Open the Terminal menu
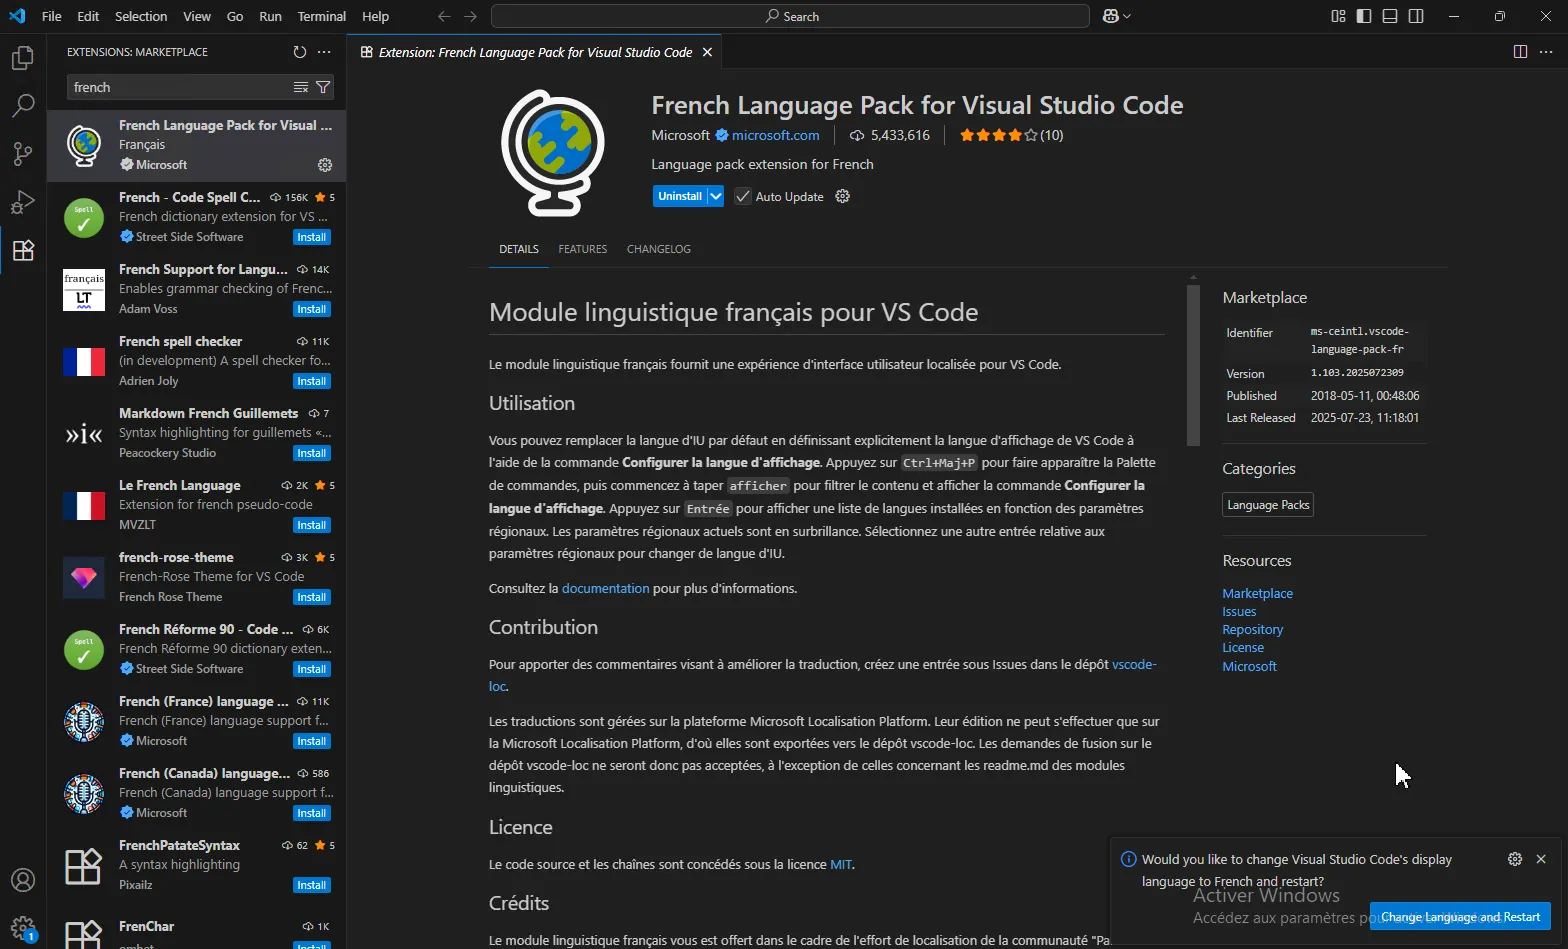Viewport: 1568px width, 949px height. pos(321,16)
